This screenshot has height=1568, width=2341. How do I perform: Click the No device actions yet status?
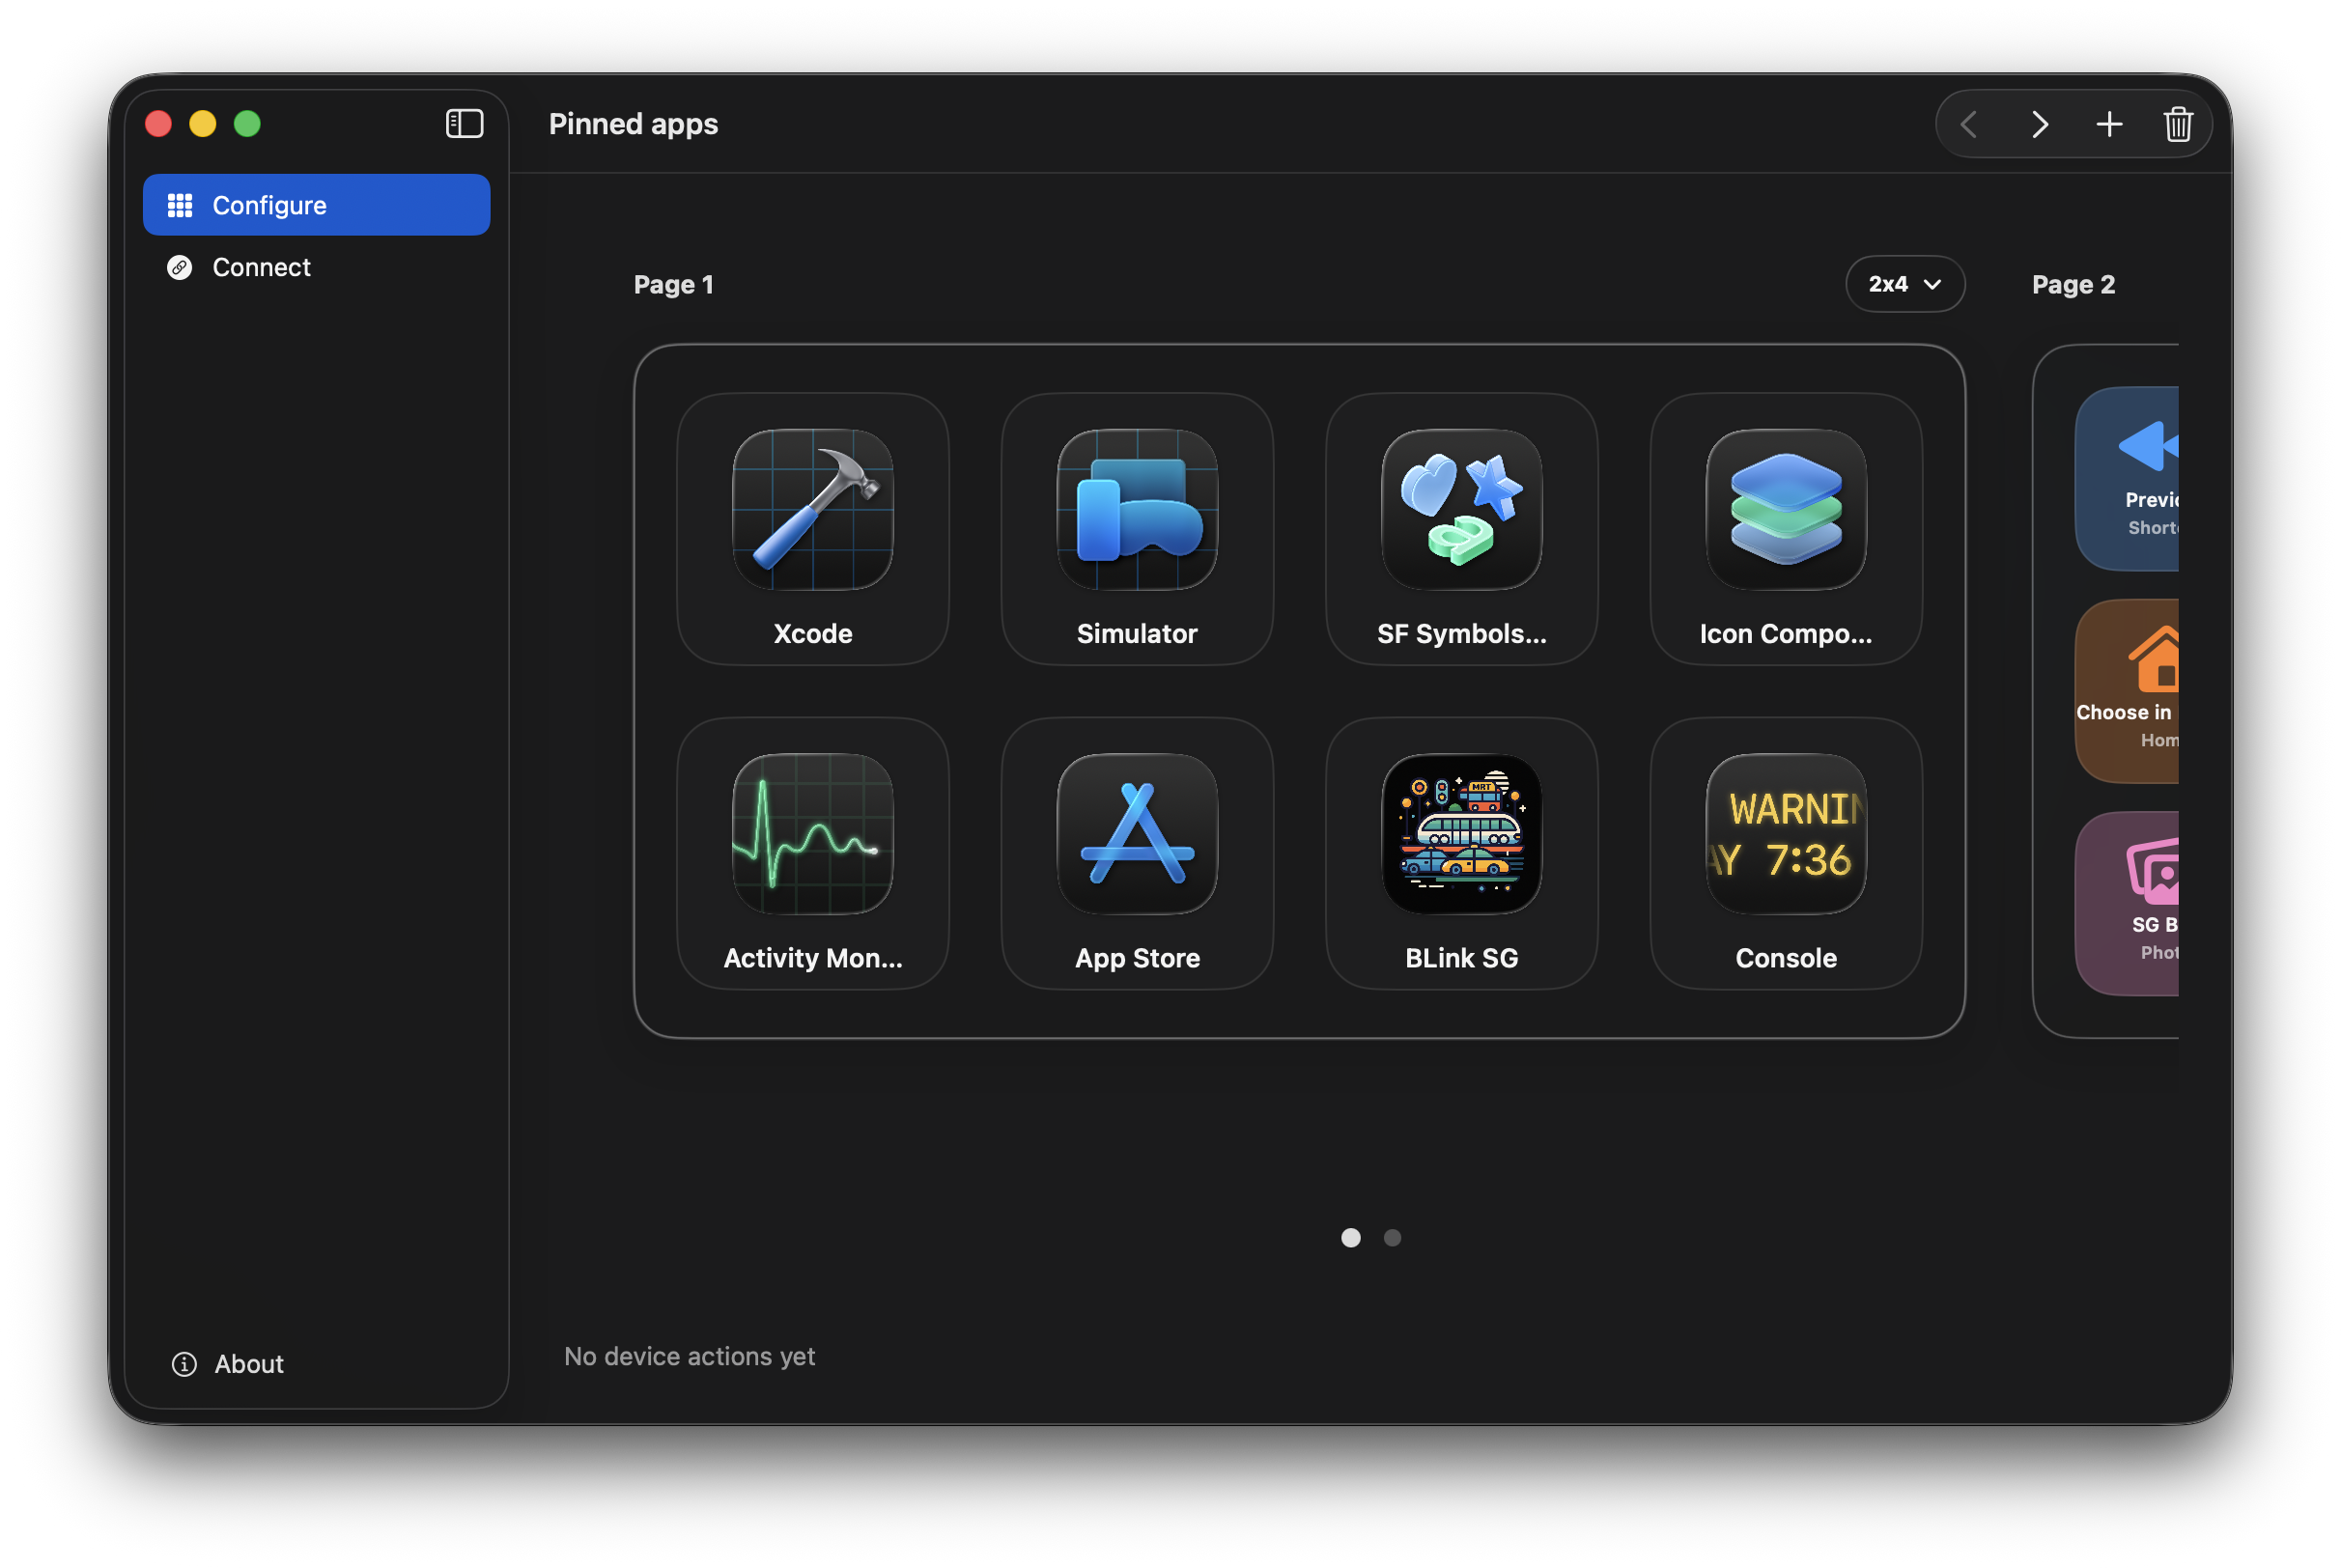point(689,1356)
